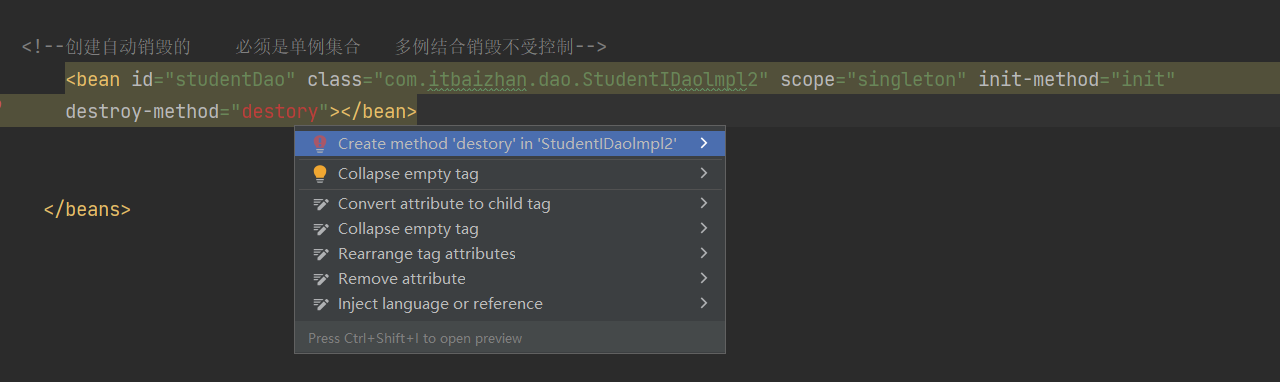Expand submenu arrow for Rearrange tag attributes
The height and width of the screenshot is (382, 1280).
pyautogui.click(x=704, y=253)
